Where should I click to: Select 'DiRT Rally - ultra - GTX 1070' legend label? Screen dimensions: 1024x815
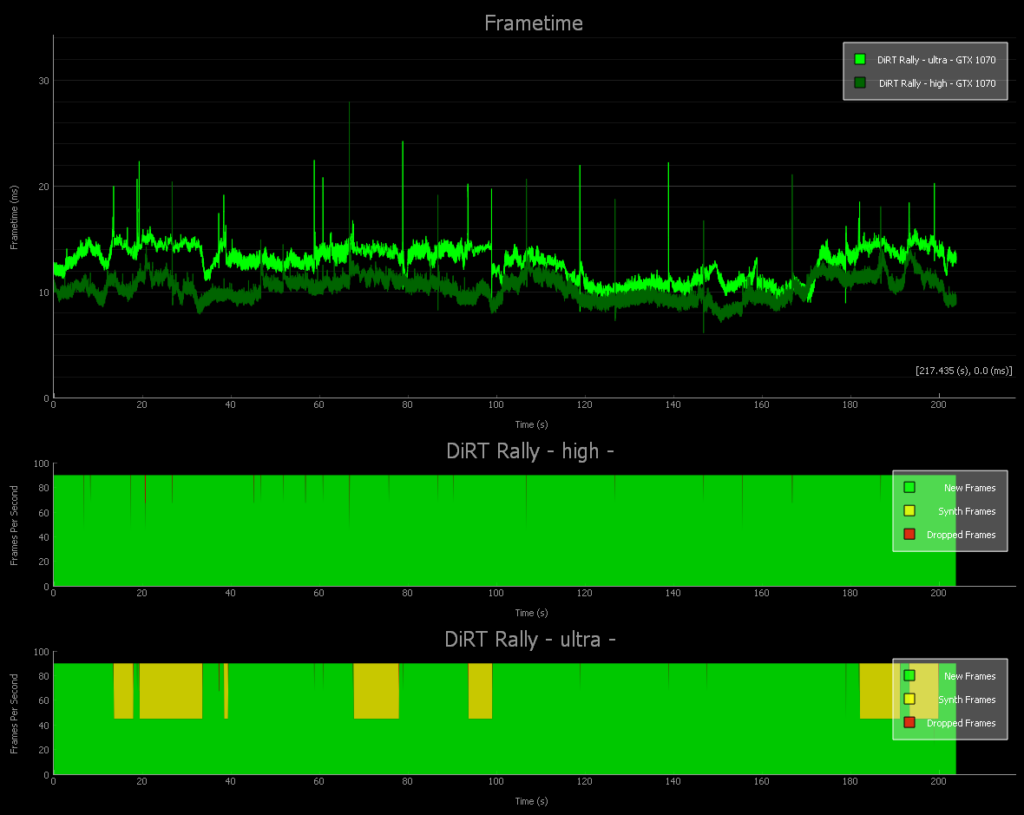point(936,60)
